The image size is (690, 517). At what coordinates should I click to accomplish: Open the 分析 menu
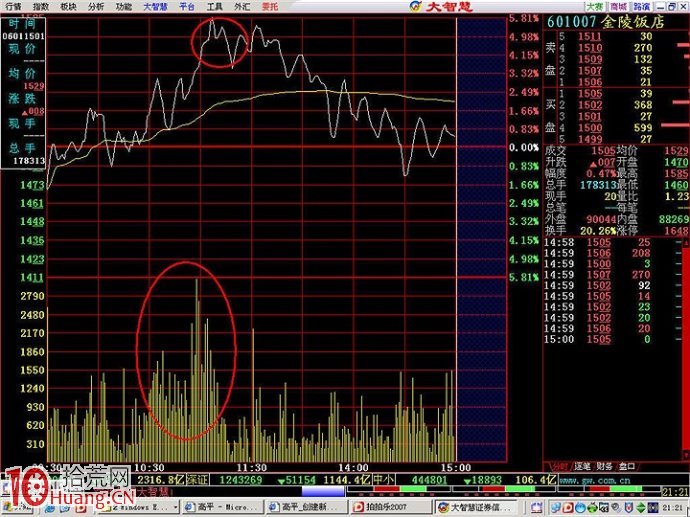click(x=96, y=7)
